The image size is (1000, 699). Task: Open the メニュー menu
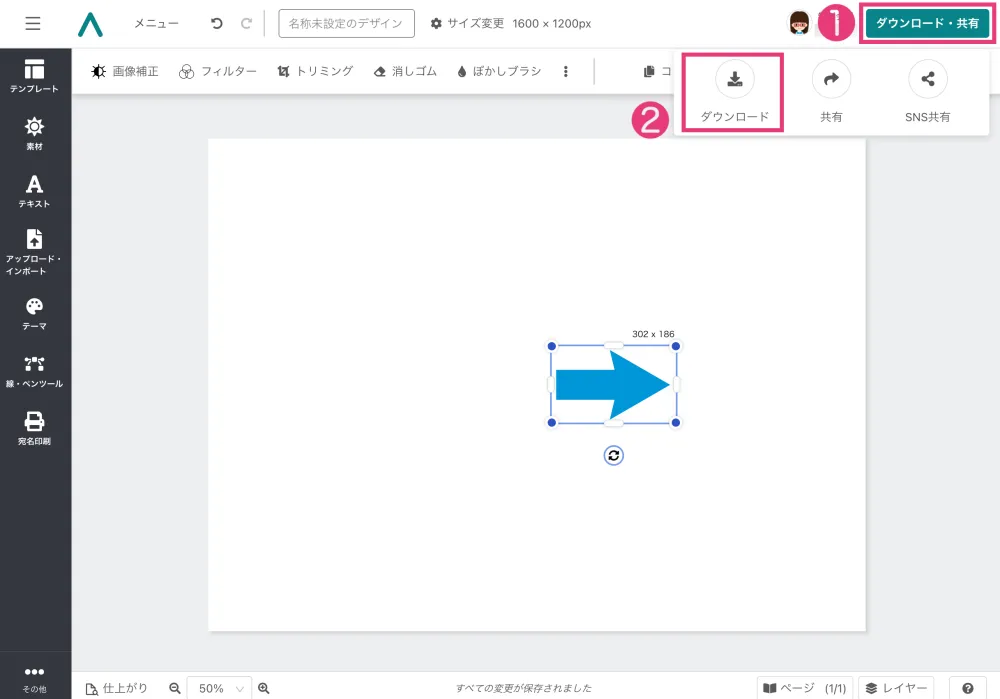(156, 23)
